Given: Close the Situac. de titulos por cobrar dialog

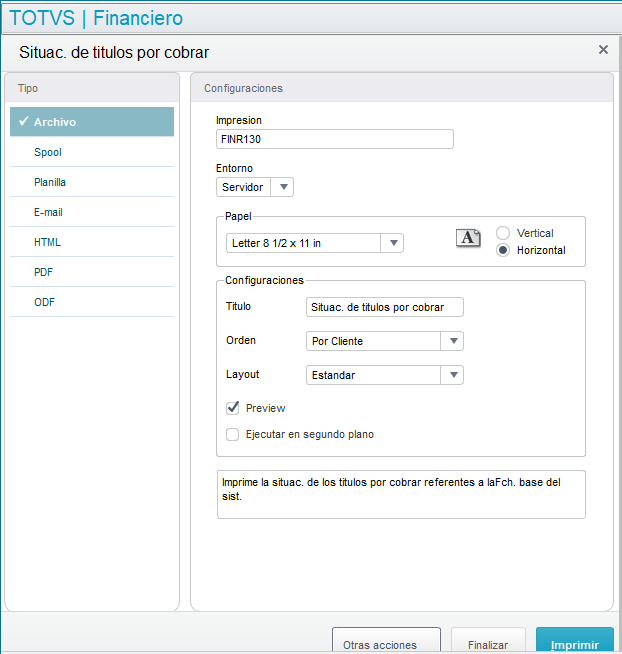Looking at the screenshot, I should coord(603,50).
